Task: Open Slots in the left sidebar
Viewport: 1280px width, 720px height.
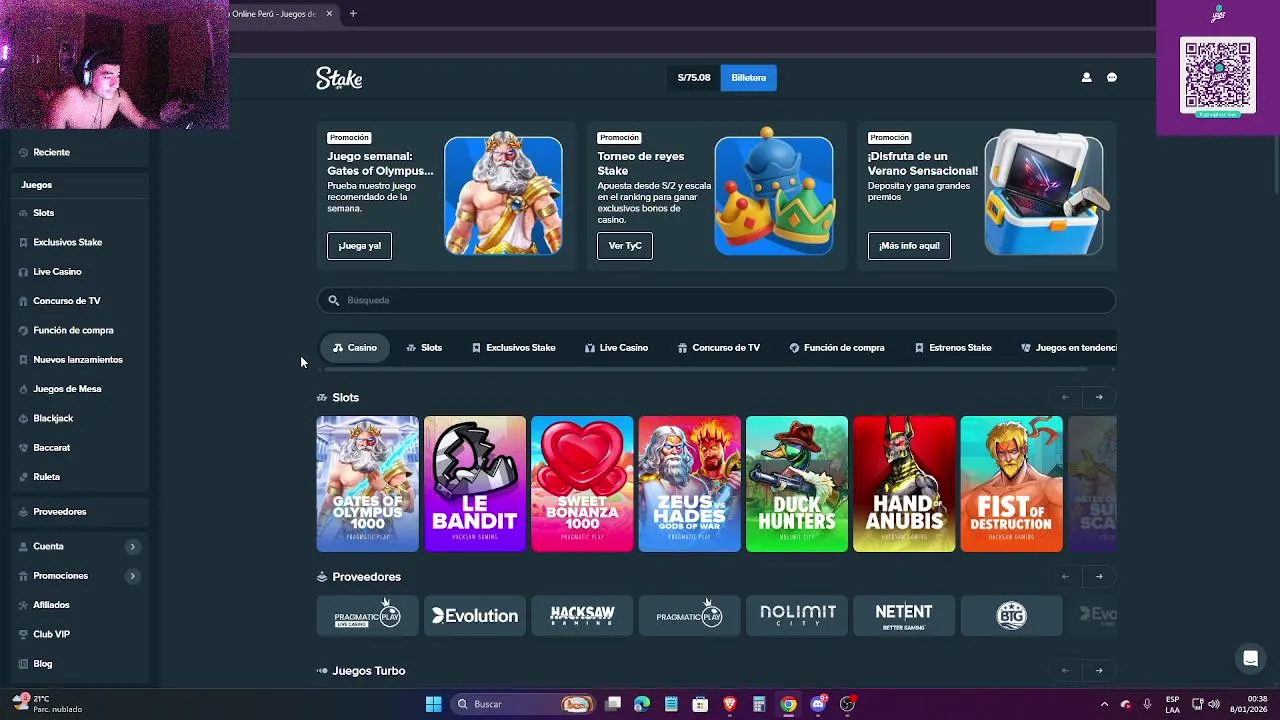Action: 80,213
